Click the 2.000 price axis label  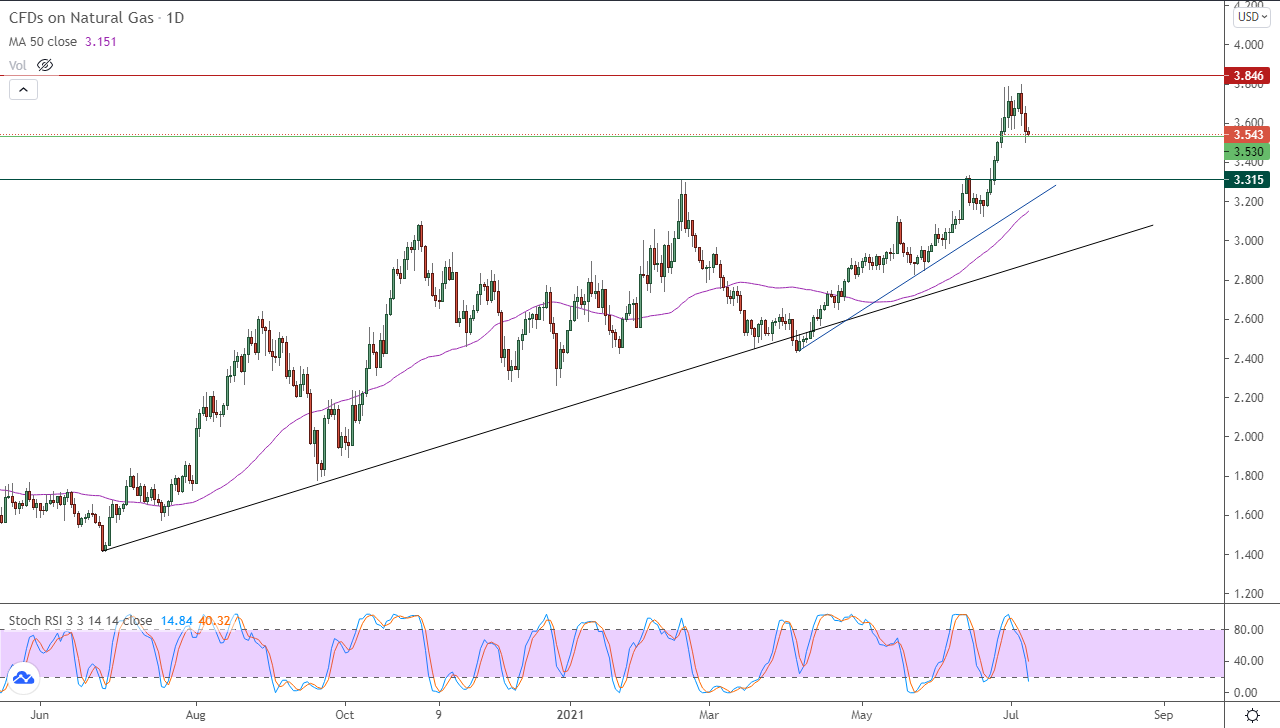(1248, 437)
